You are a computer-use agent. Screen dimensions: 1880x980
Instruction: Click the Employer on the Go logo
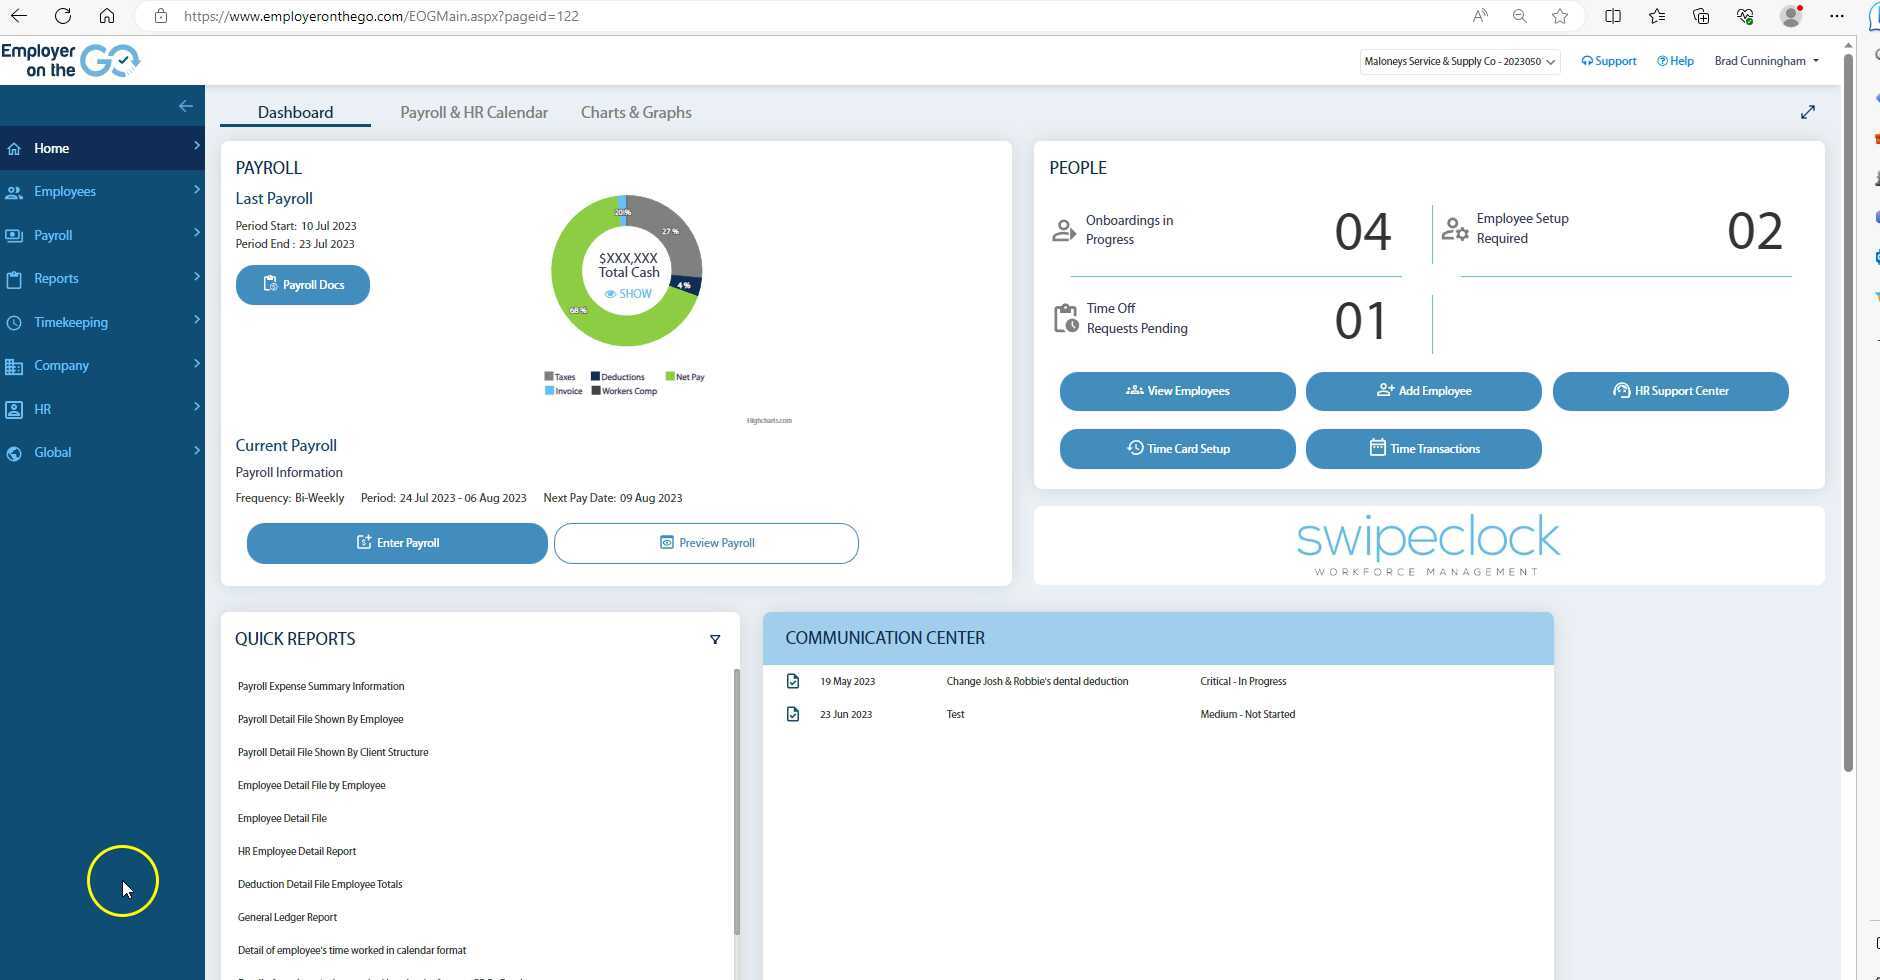70,61
